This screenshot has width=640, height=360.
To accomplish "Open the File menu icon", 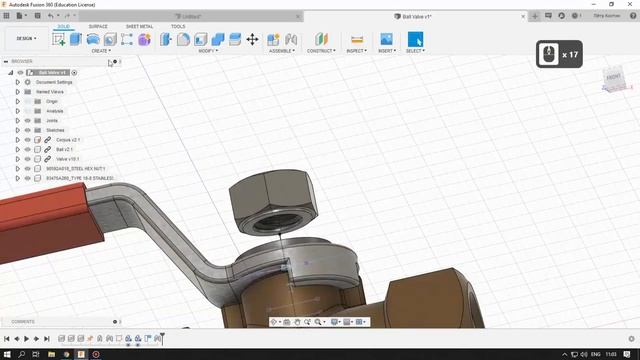I will tap(20, 16).
